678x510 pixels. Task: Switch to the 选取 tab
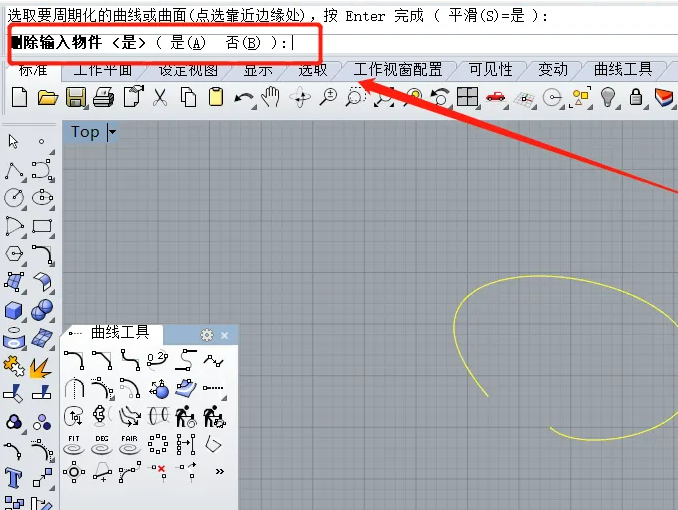pyautogui.click(x=313, y=70)
